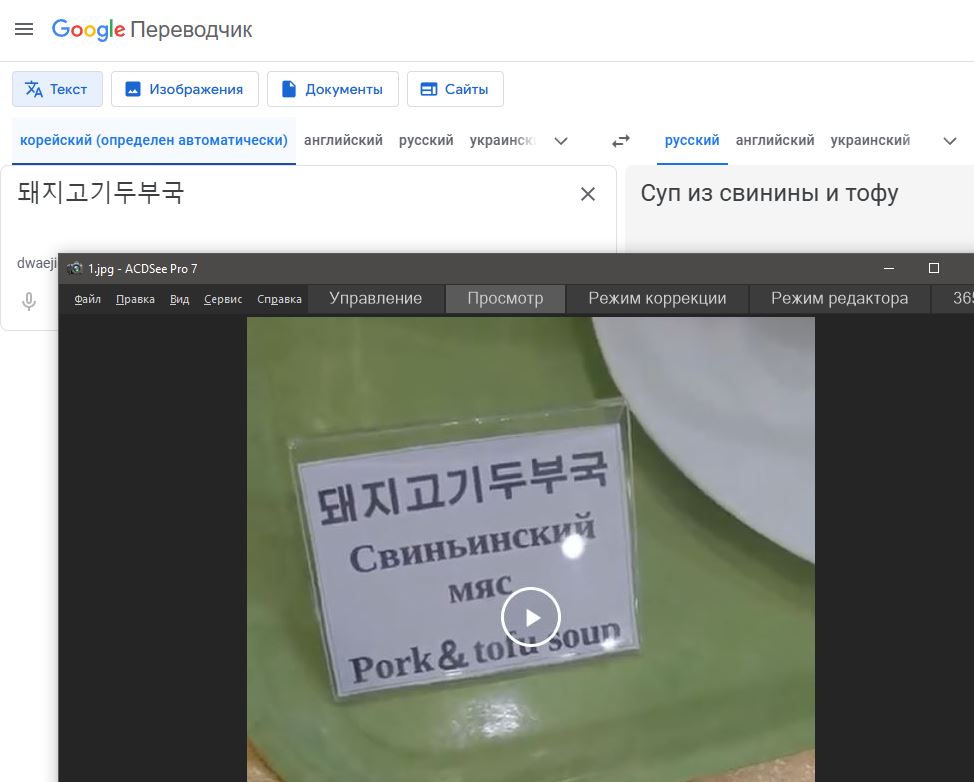
Task: Select английский as target language
Action: [775, 140]
